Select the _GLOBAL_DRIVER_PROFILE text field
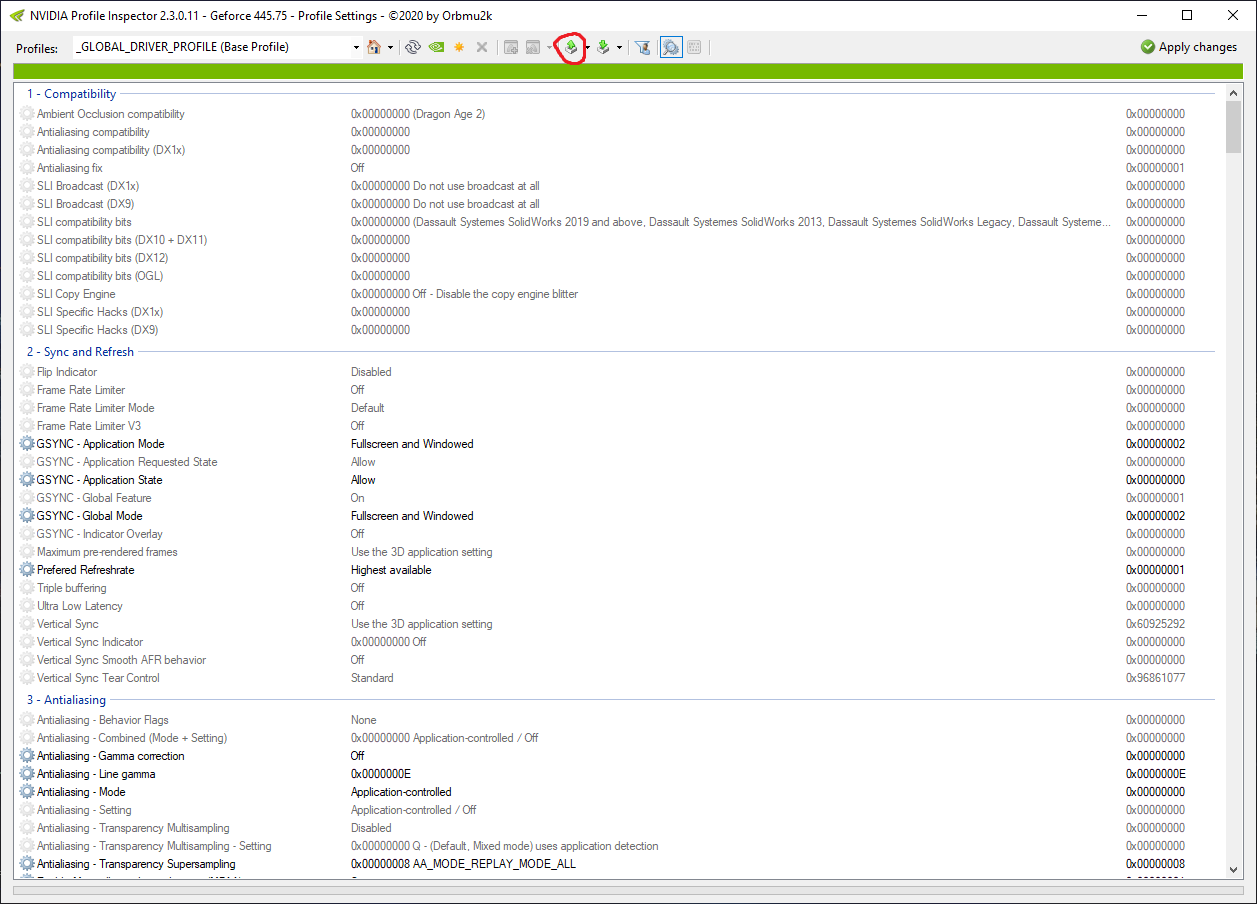This screenshot has width=1257, height=904. (x=212, y=47)
